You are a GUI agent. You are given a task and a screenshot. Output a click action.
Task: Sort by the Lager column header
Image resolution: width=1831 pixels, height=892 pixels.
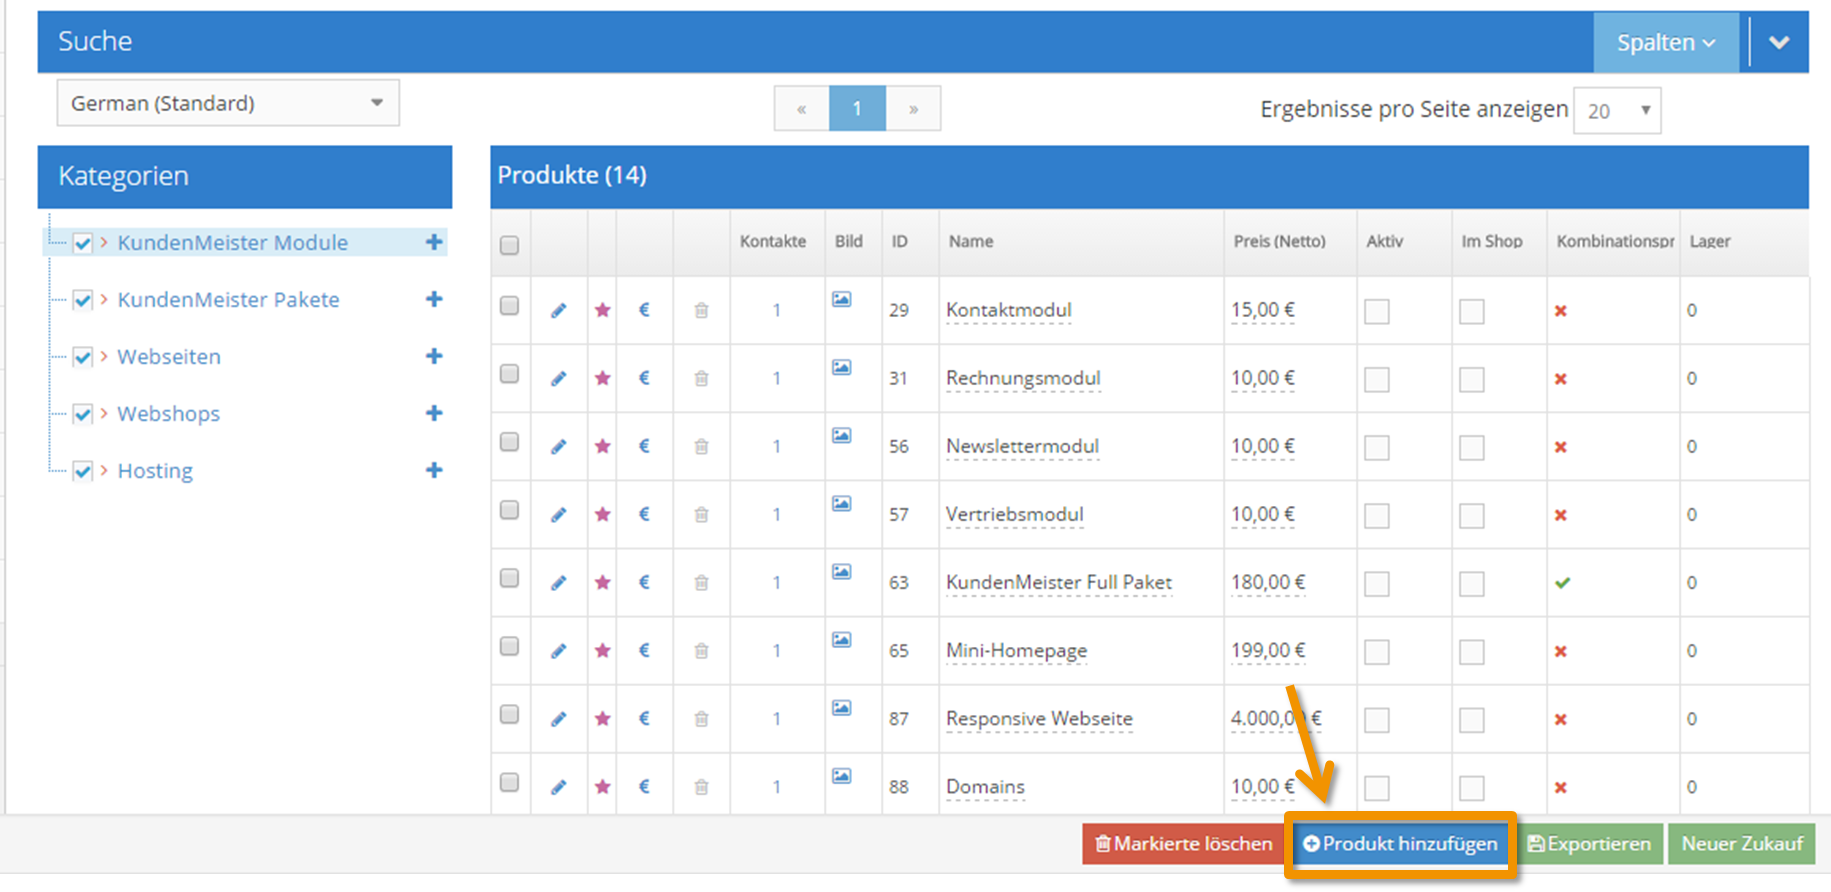click(x=1710, y=241)
